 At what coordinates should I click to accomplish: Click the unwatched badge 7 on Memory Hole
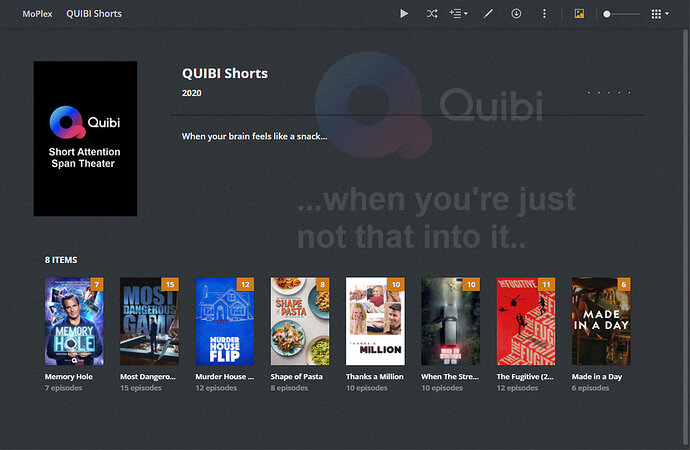tap(97, 284)
